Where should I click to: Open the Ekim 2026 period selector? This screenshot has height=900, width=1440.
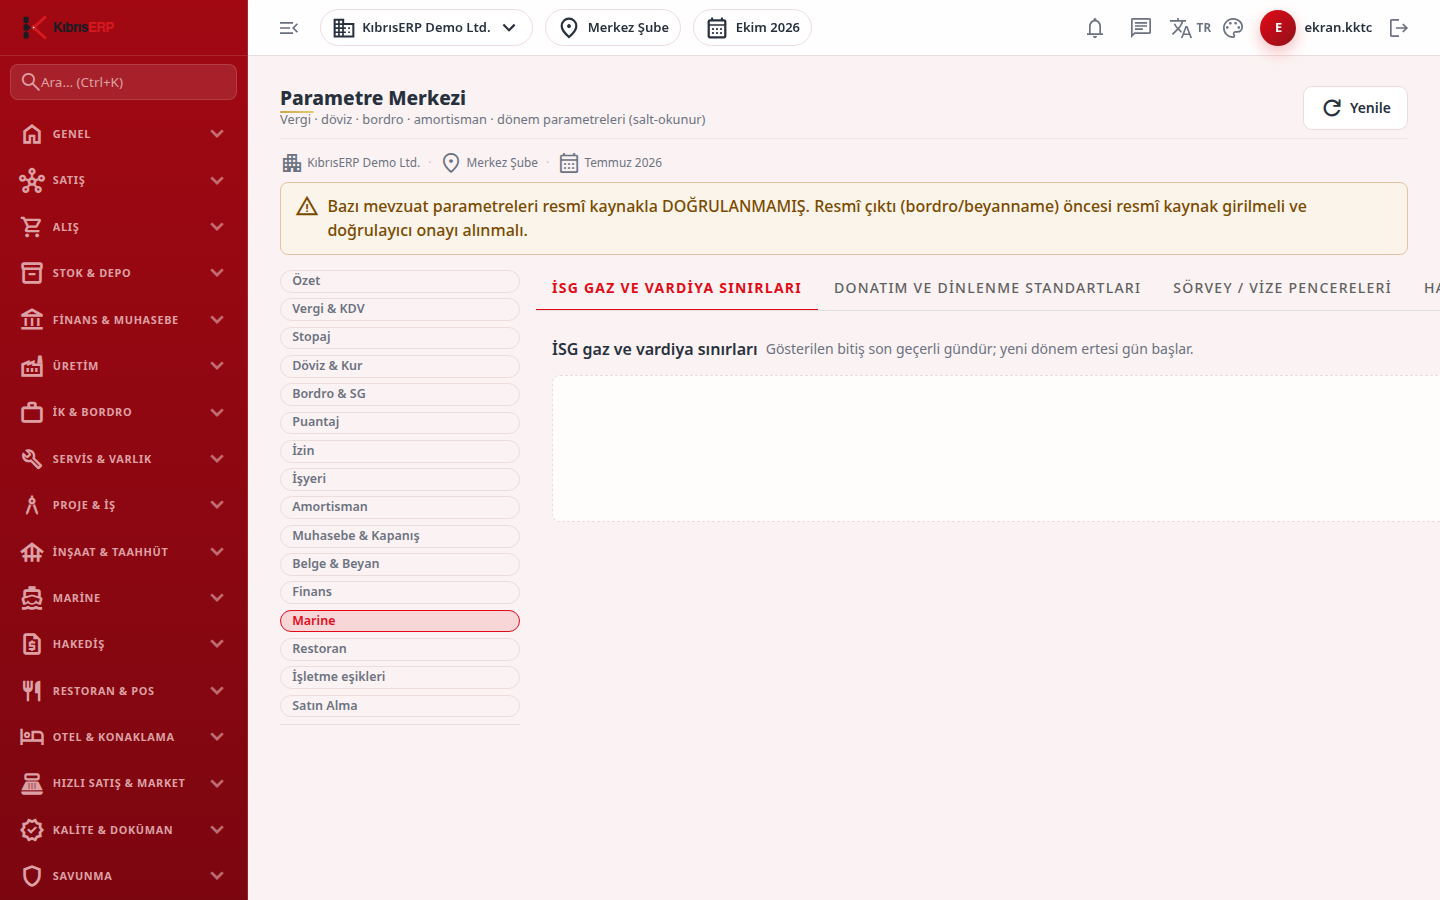pos(752,28)
